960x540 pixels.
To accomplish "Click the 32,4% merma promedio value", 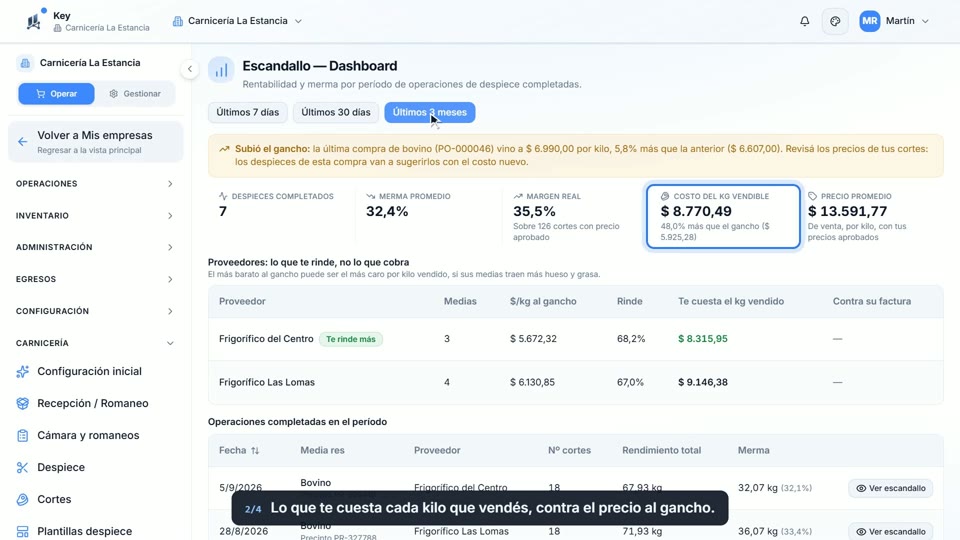I will click(387, 211).
